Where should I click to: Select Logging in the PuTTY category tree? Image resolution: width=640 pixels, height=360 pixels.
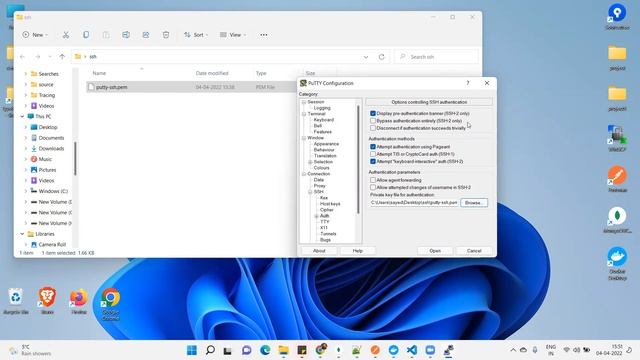click(322, 108)
